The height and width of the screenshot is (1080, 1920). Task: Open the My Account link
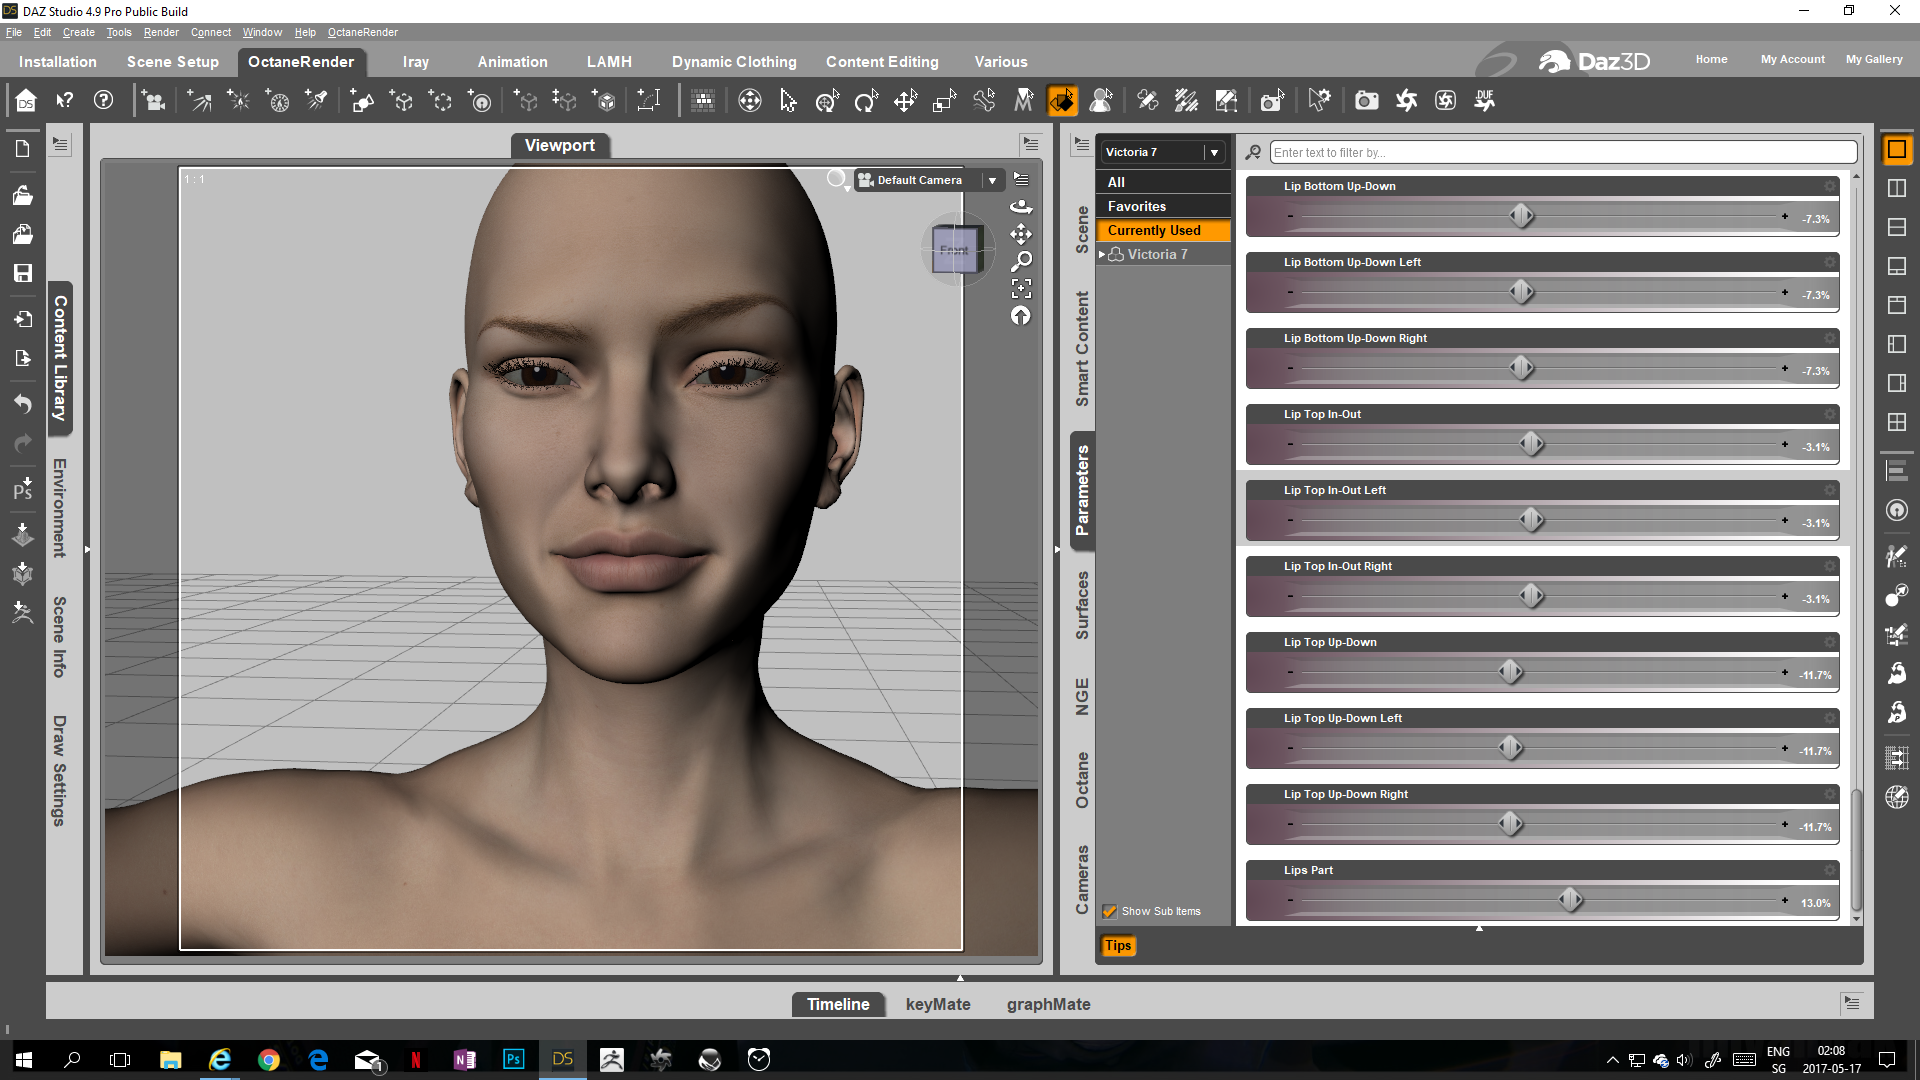tap(1791, 59)
